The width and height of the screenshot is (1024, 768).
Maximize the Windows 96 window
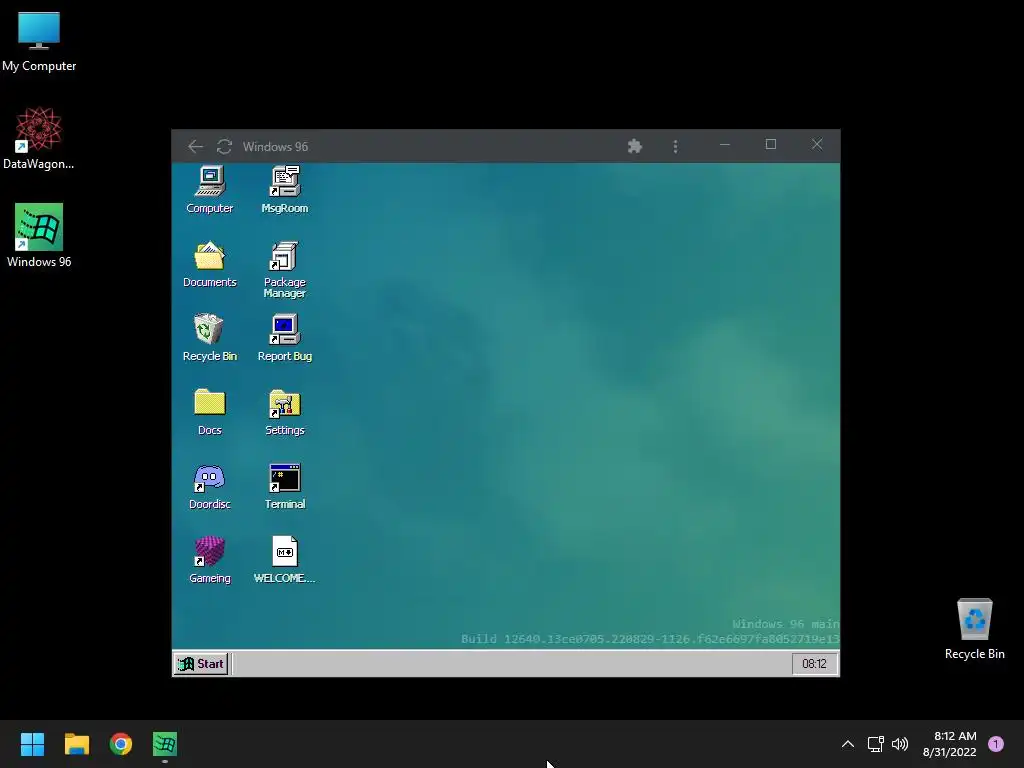[x=771, y=144]
